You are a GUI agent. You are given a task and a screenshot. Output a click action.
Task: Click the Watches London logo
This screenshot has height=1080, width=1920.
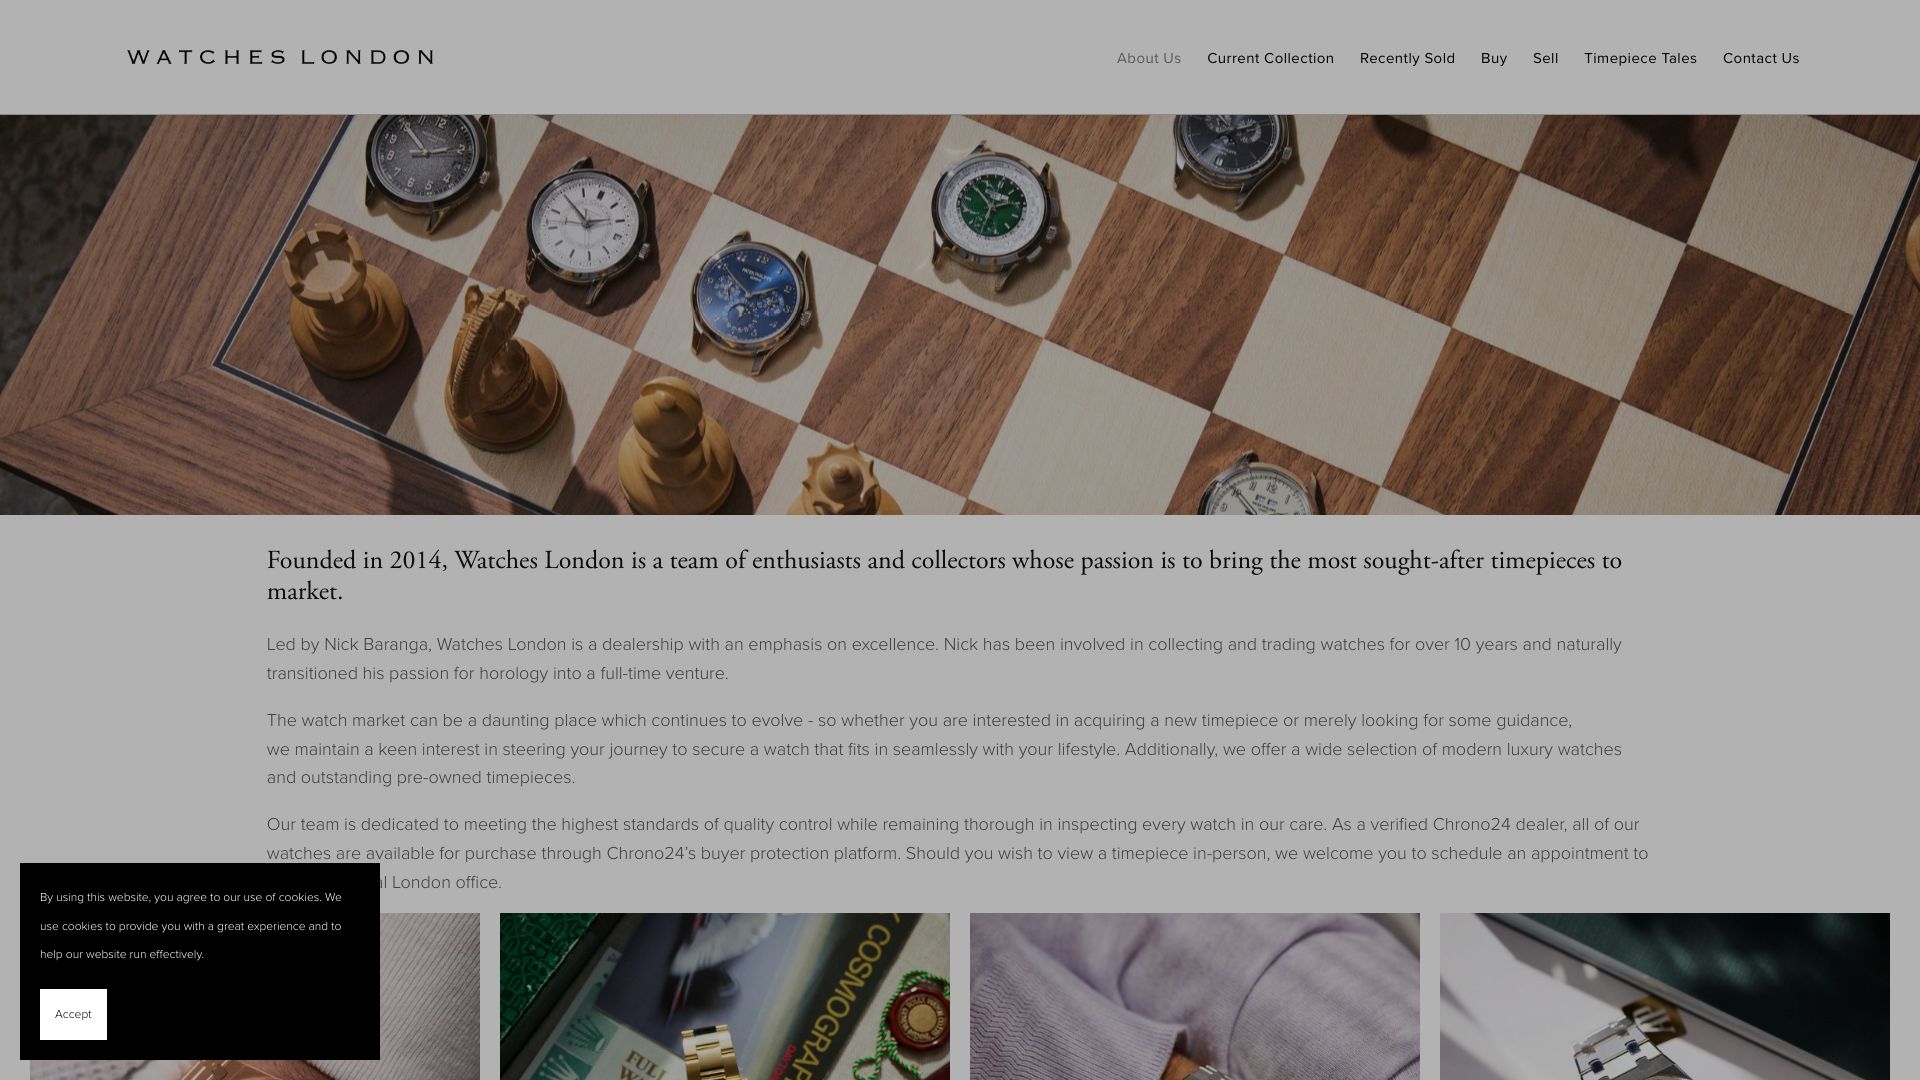(280, 57)
